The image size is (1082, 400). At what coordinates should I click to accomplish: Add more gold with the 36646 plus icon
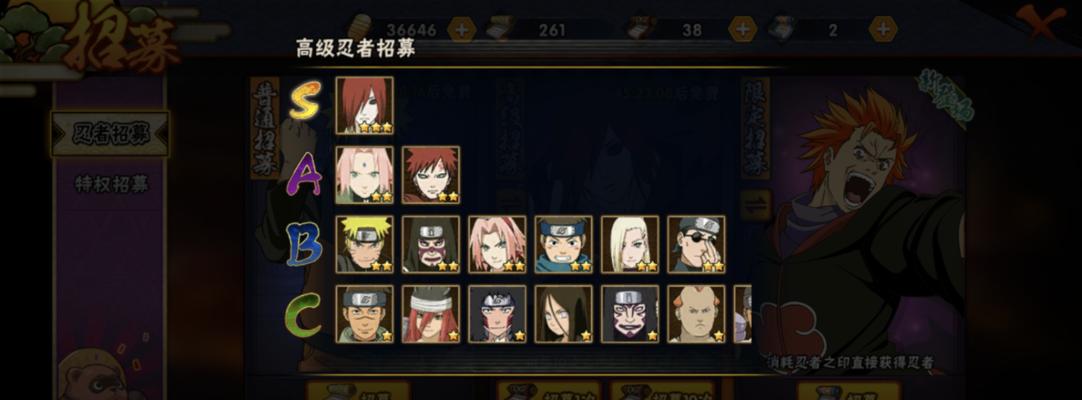(x=461, y=30)
